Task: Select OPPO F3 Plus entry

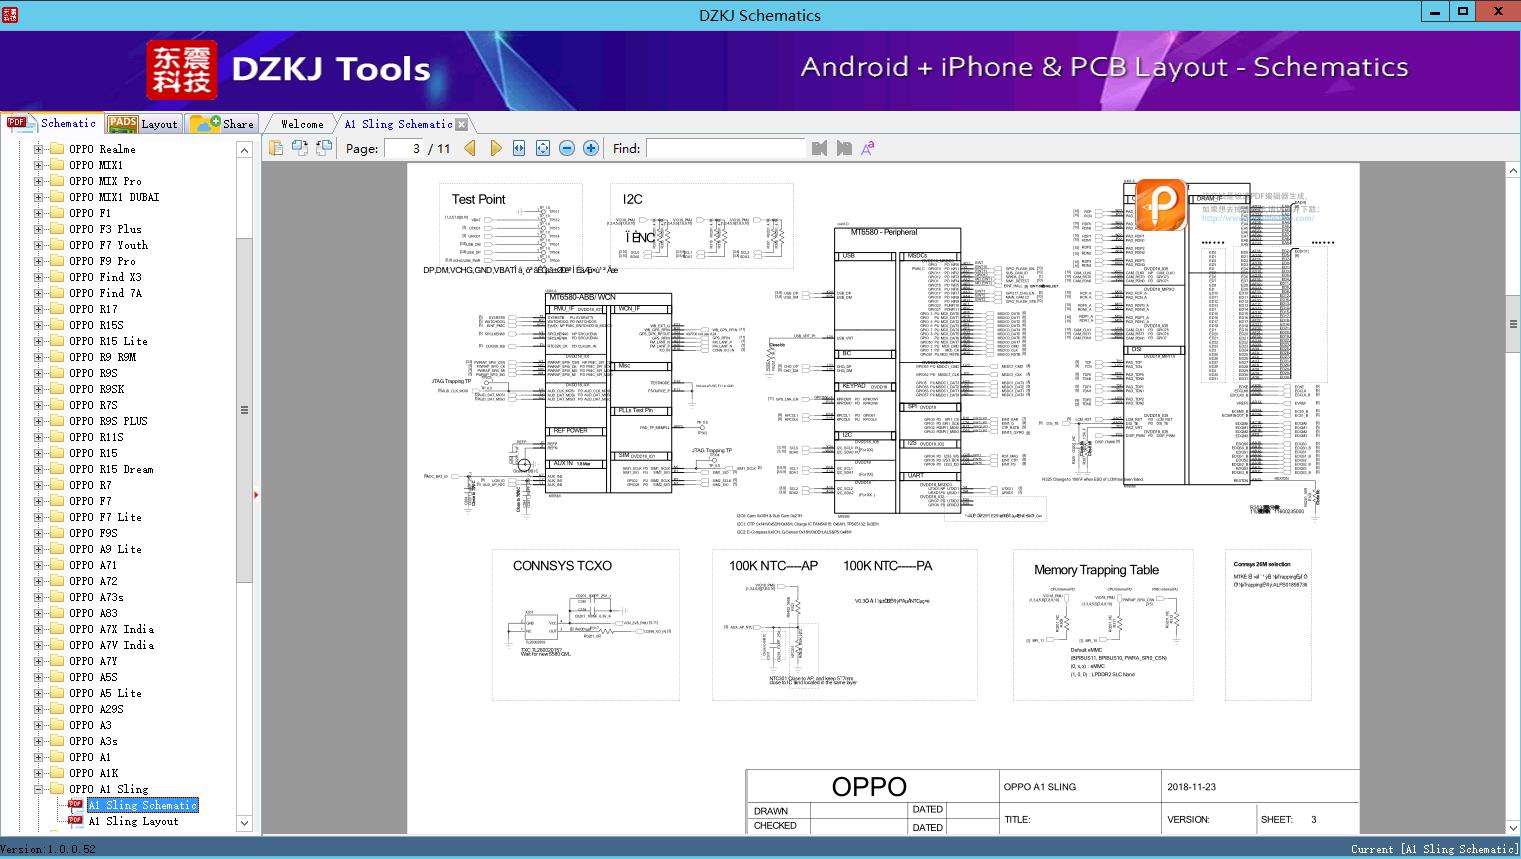Action: pos(105,229)
